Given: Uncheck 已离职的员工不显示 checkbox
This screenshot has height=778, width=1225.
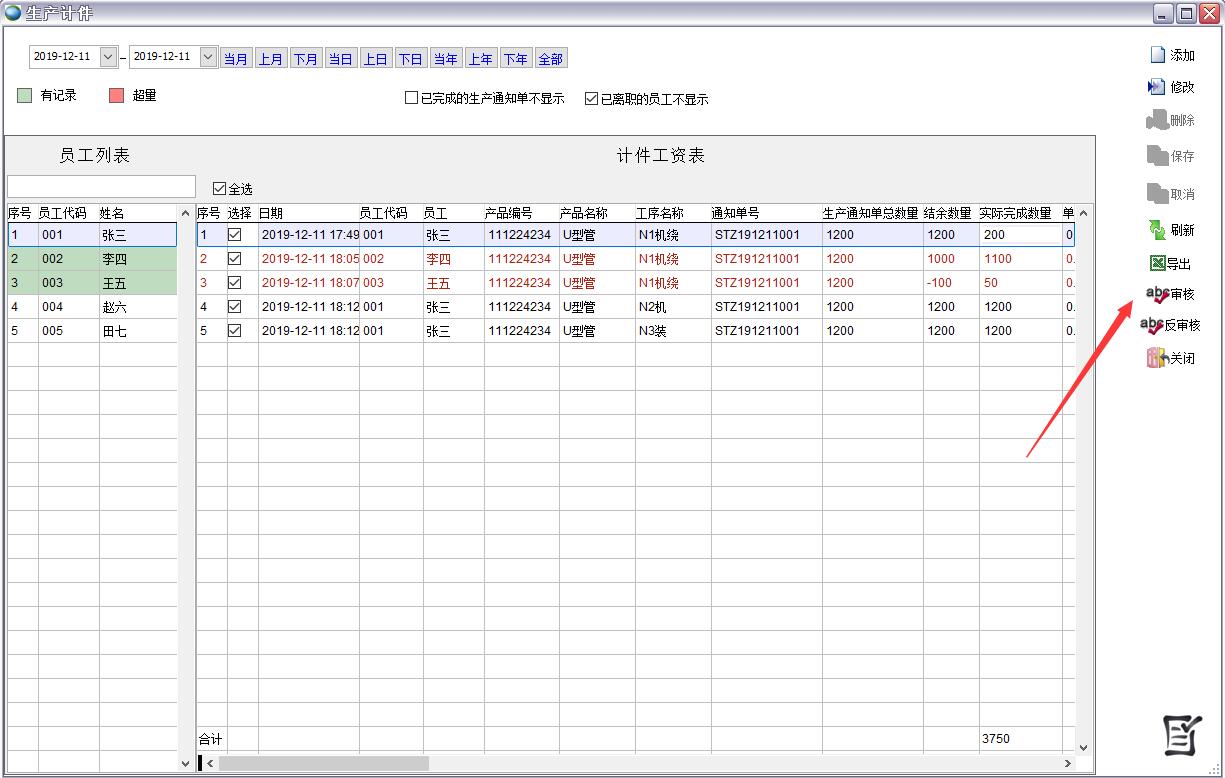Looking at the screenshot, I should click(x=591, y=98).
